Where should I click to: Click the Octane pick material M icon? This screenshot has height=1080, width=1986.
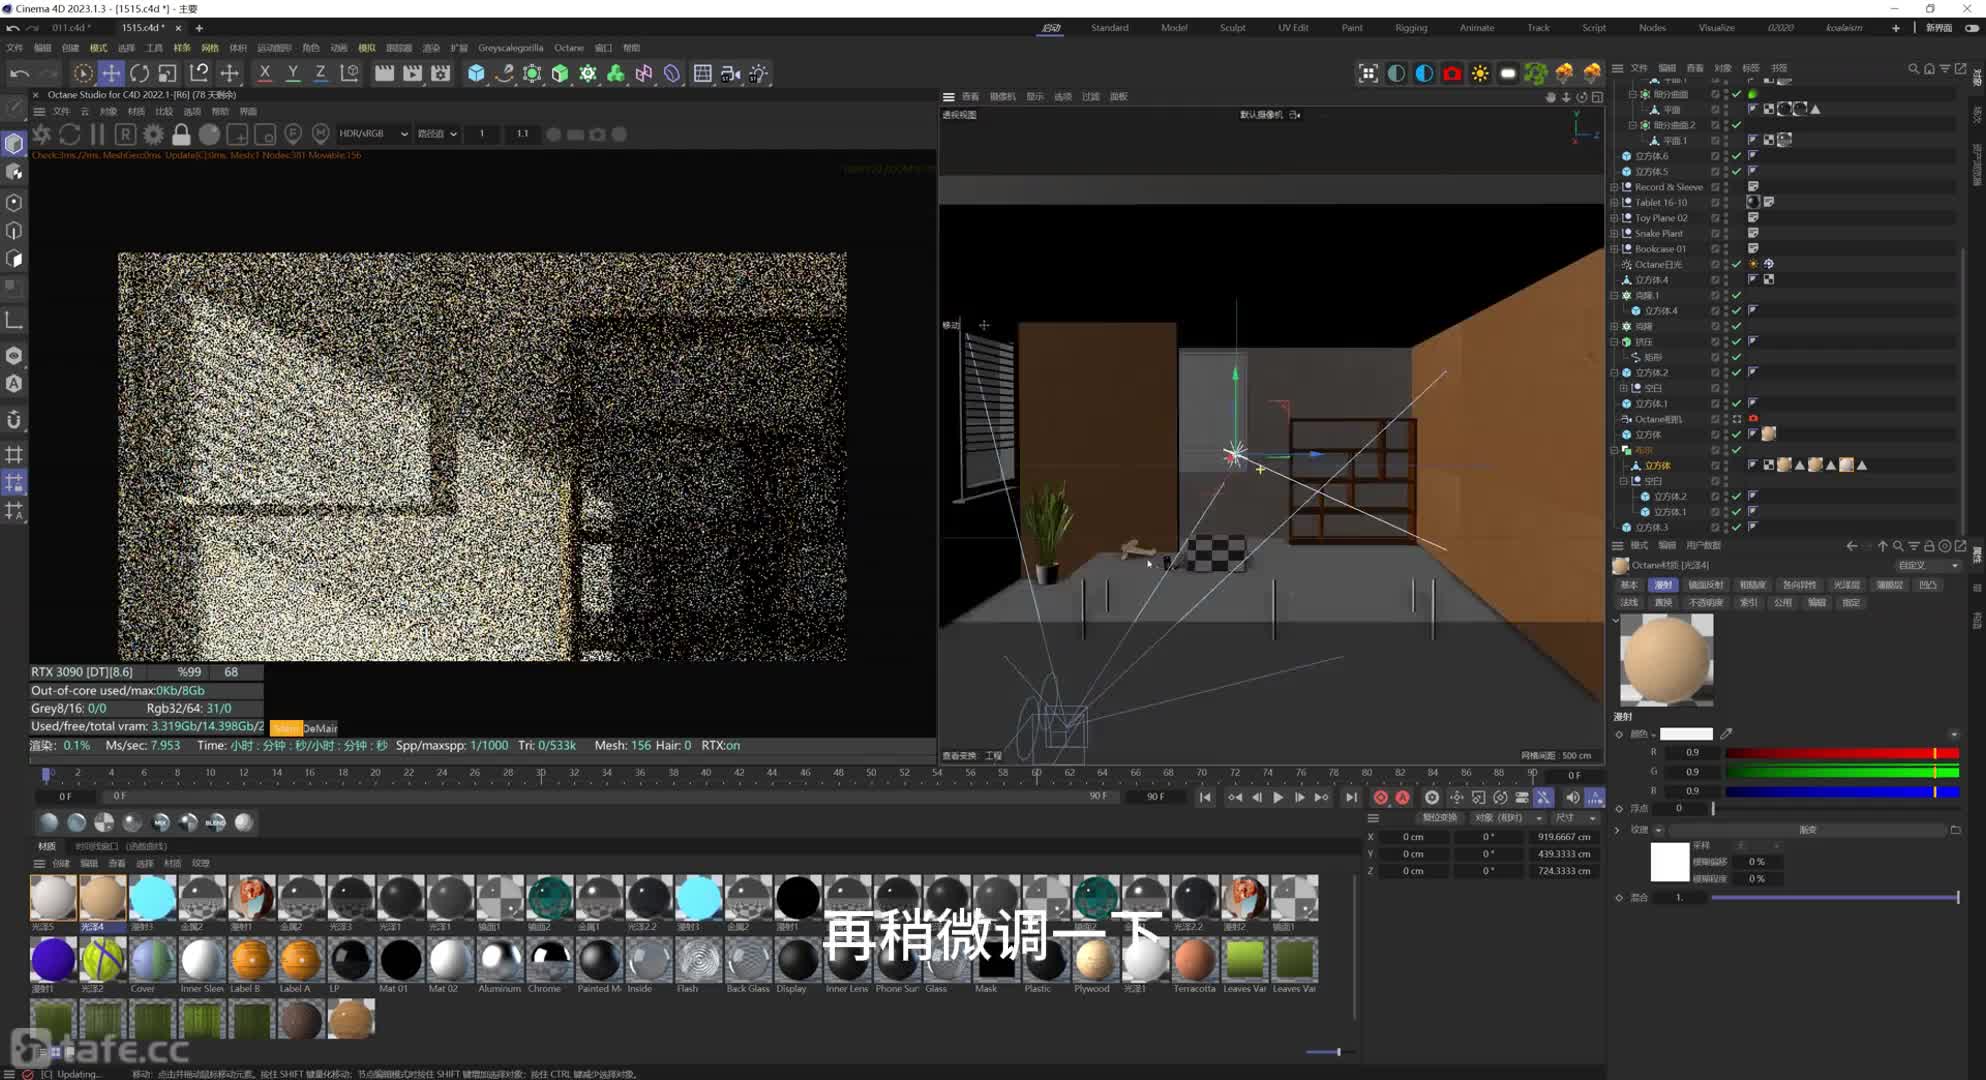pos(321,134)
